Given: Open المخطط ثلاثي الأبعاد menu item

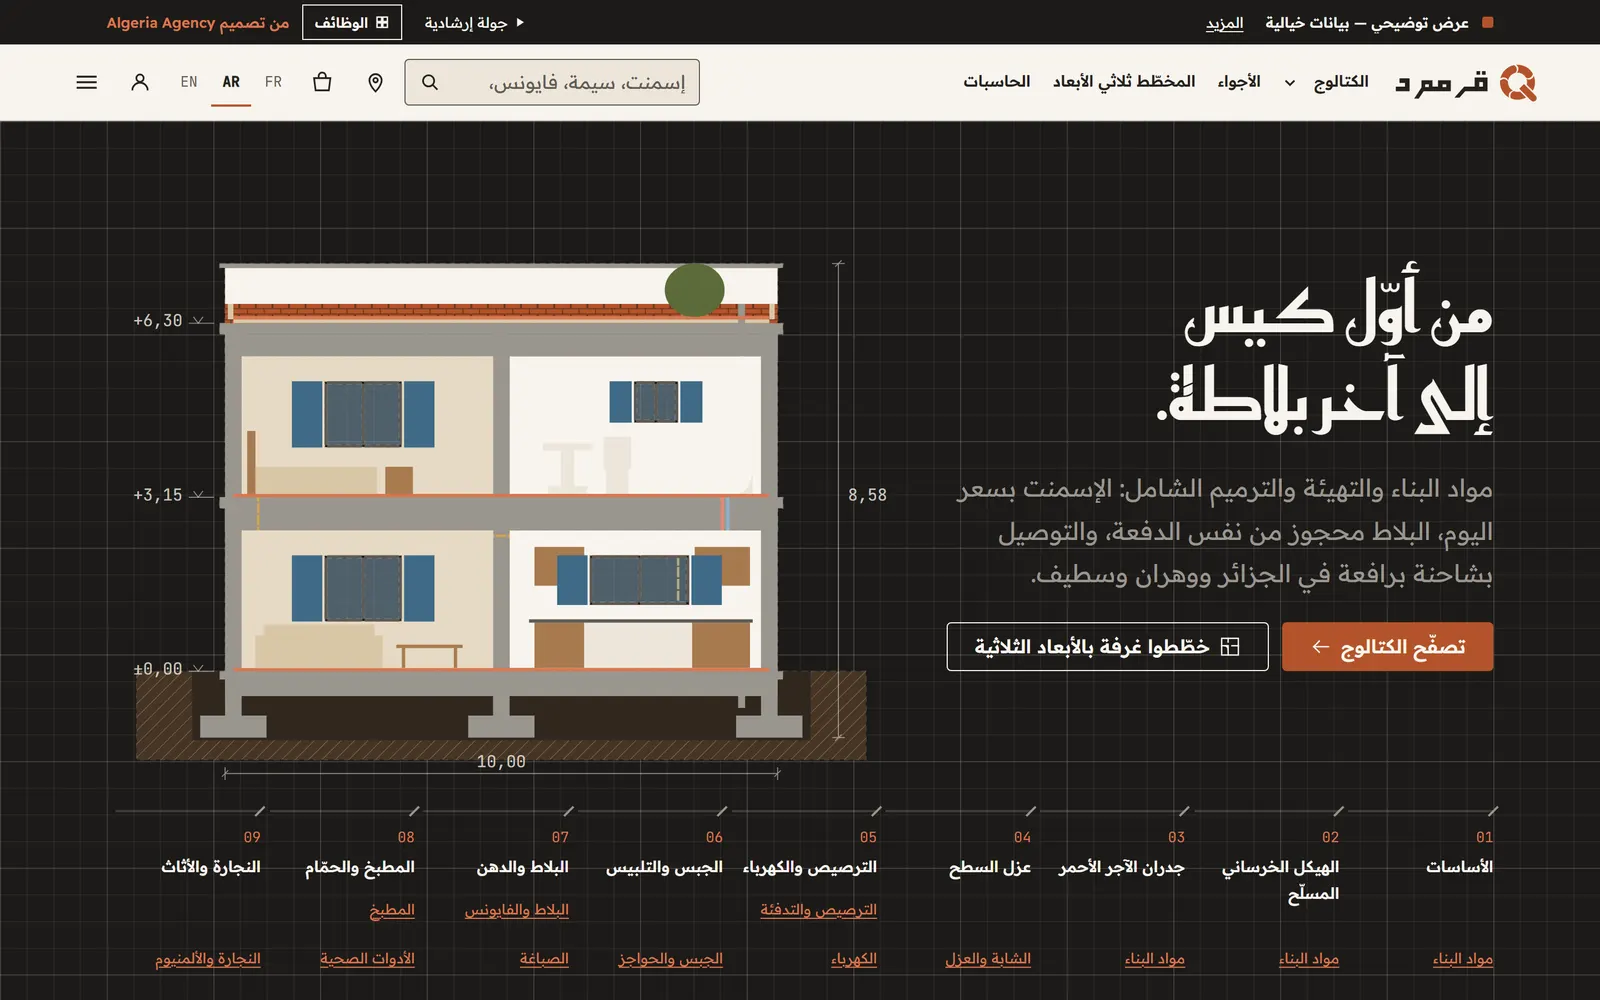Looking at the screenshot, I should point(1124,81).
